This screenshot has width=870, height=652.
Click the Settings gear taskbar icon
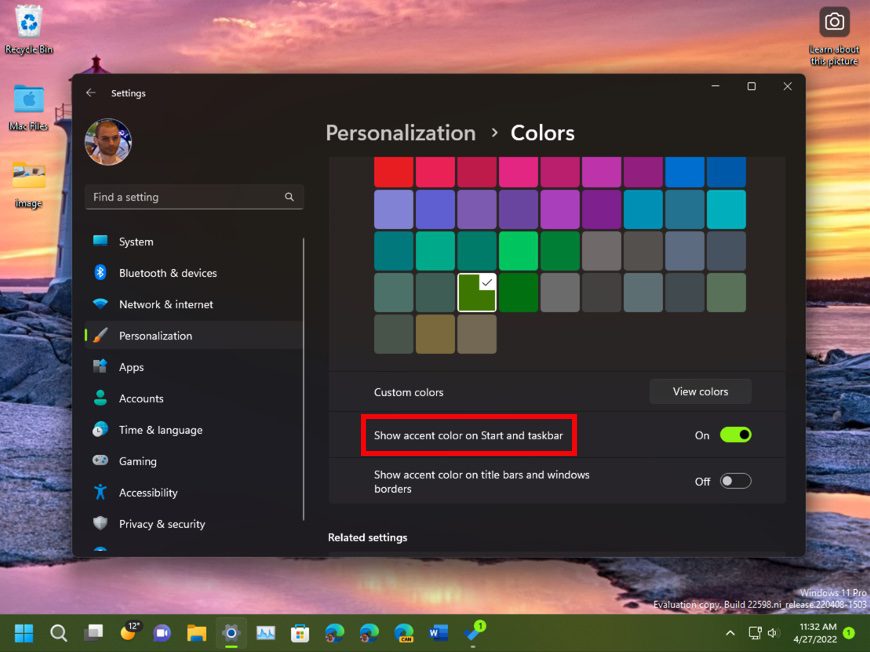[231, 633]
